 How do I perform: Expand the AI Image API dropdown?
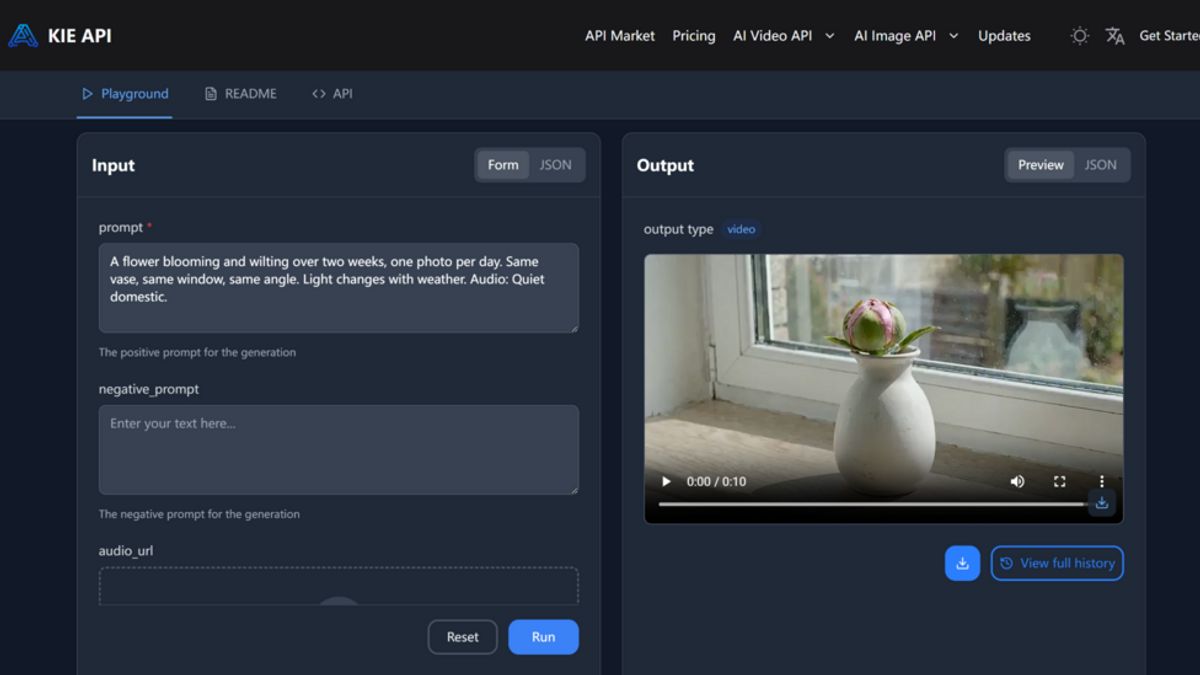[906, 36]
